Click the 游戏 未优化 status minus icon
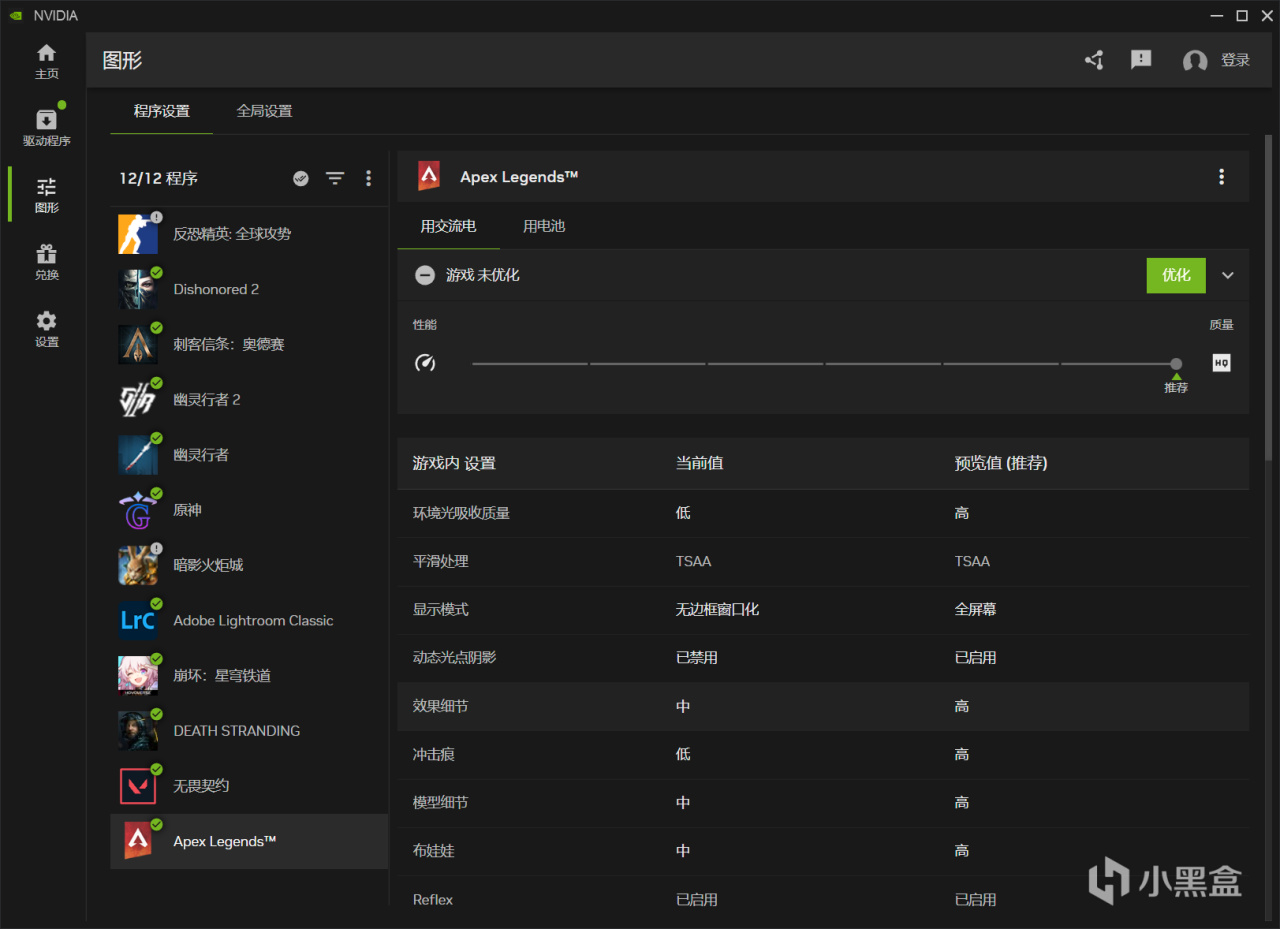This screenshot has width=1280, height=929. coord(425,275)
